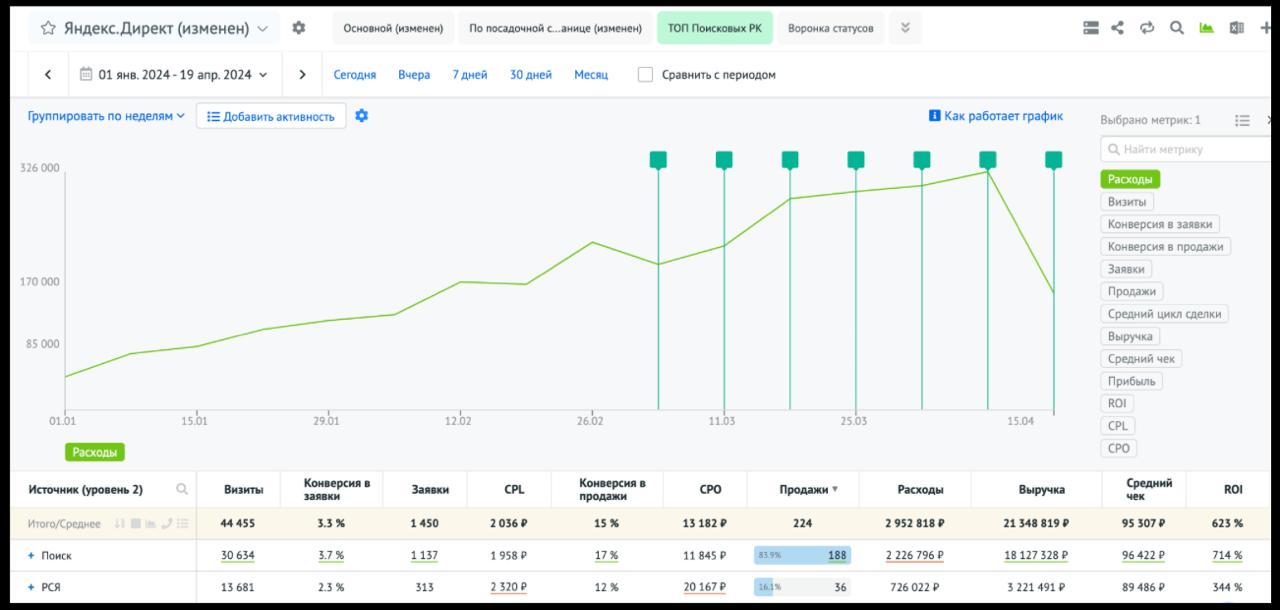
Task: Switch to 'Воронка статусов' tab
Action: 830,29
